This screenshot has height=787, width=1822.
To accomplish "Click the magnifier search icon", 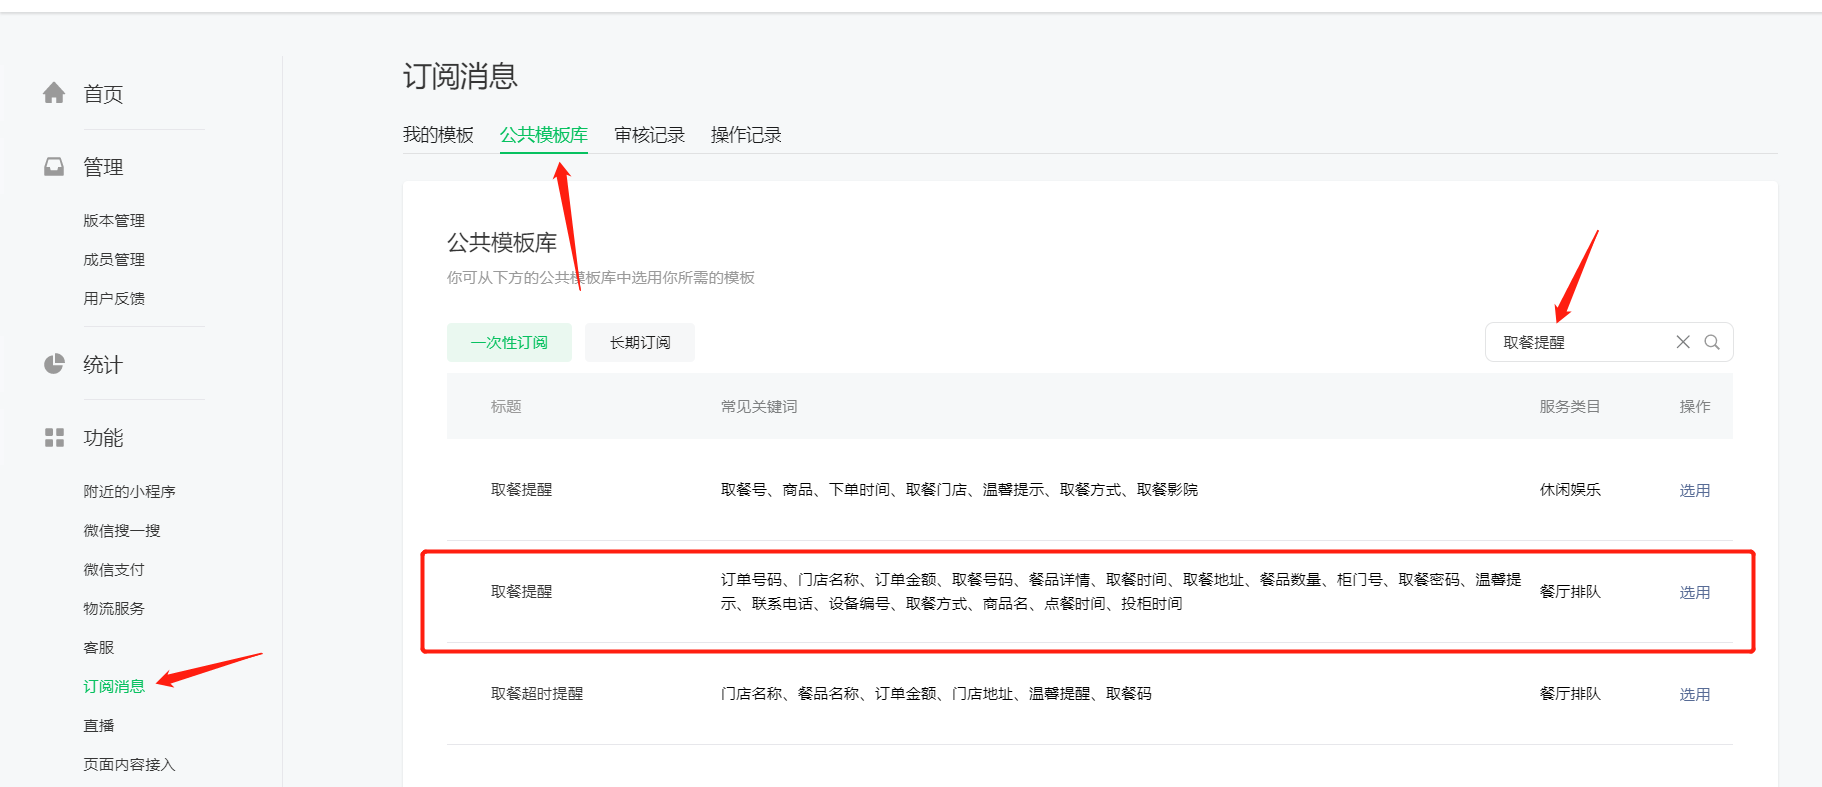I will coord(1712,342).
